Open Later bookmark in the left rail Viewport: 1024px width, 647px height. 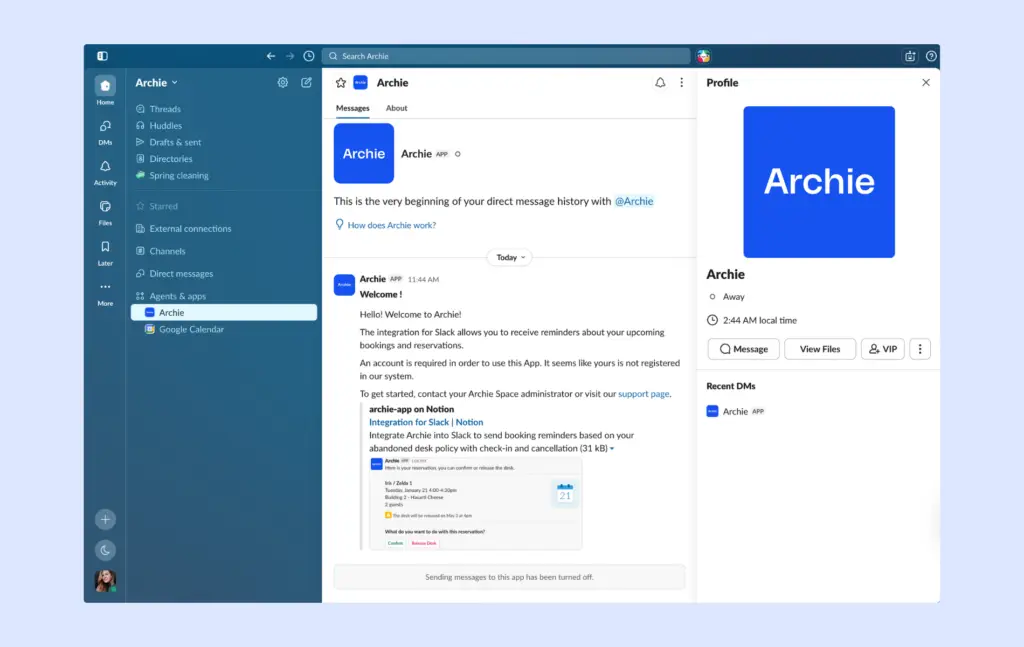tap(105, 253)
